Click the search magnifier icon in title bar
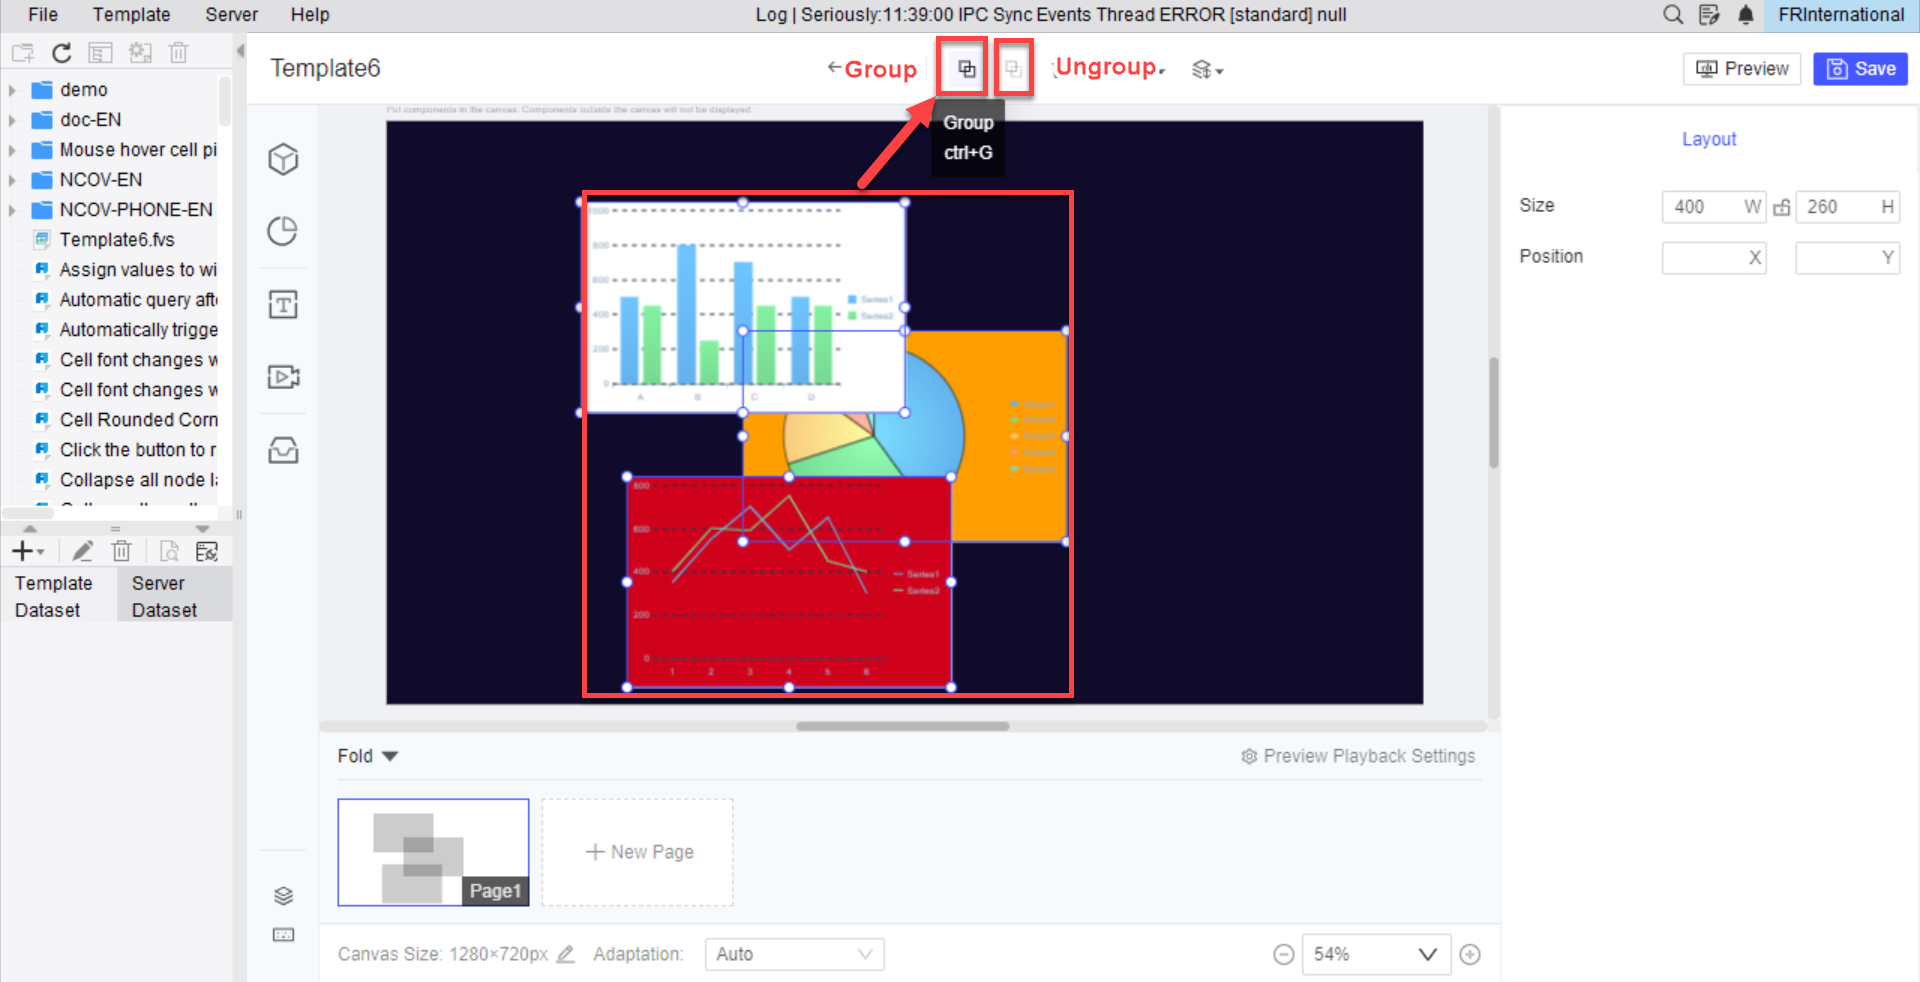1920x982 pixels. pyautogui.click(x=1673, y=14)
